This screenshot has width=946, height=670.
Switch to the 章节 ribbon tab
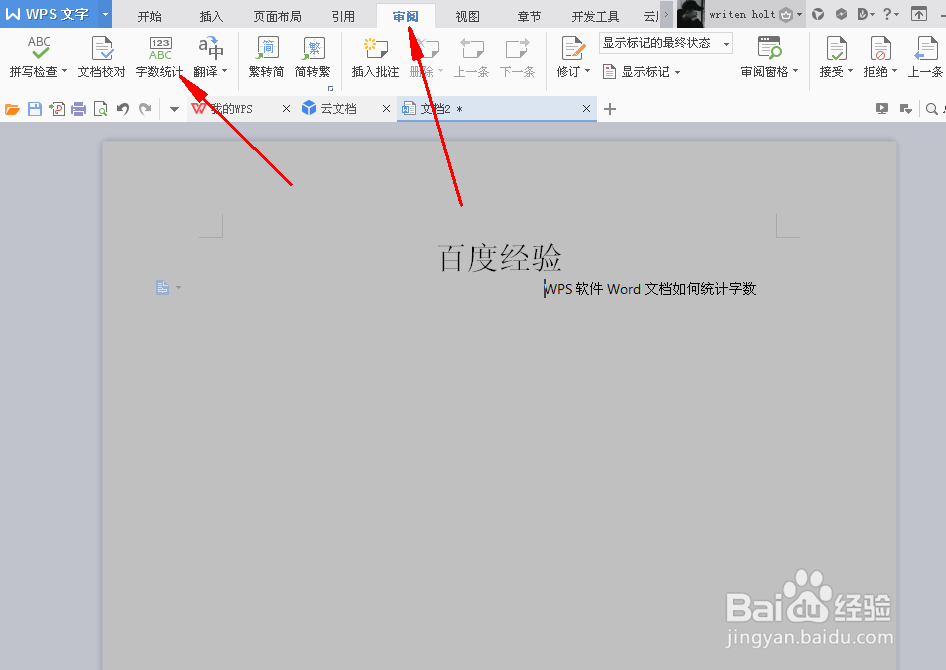tap(529, 16)
